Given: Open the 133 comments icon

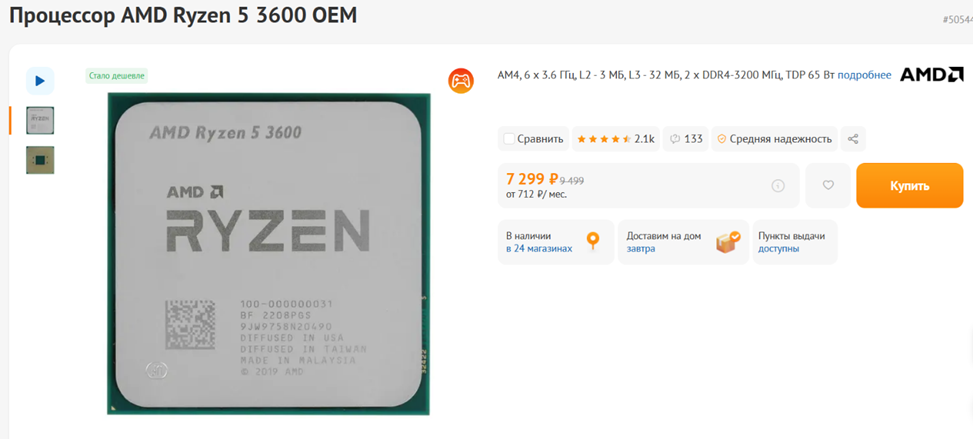Looking at the screenshot, I should pyautogui.click(x=686, y=139).
